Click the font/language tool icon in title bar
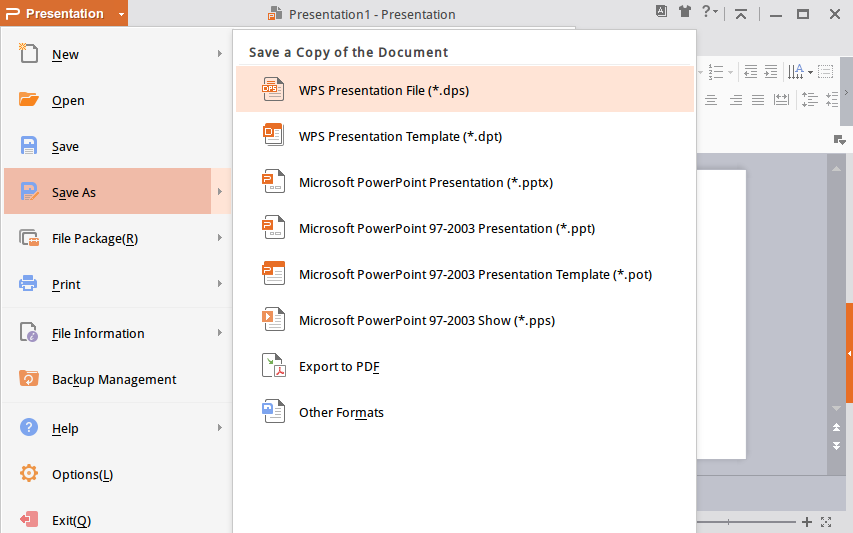 [x=661, y=11]
